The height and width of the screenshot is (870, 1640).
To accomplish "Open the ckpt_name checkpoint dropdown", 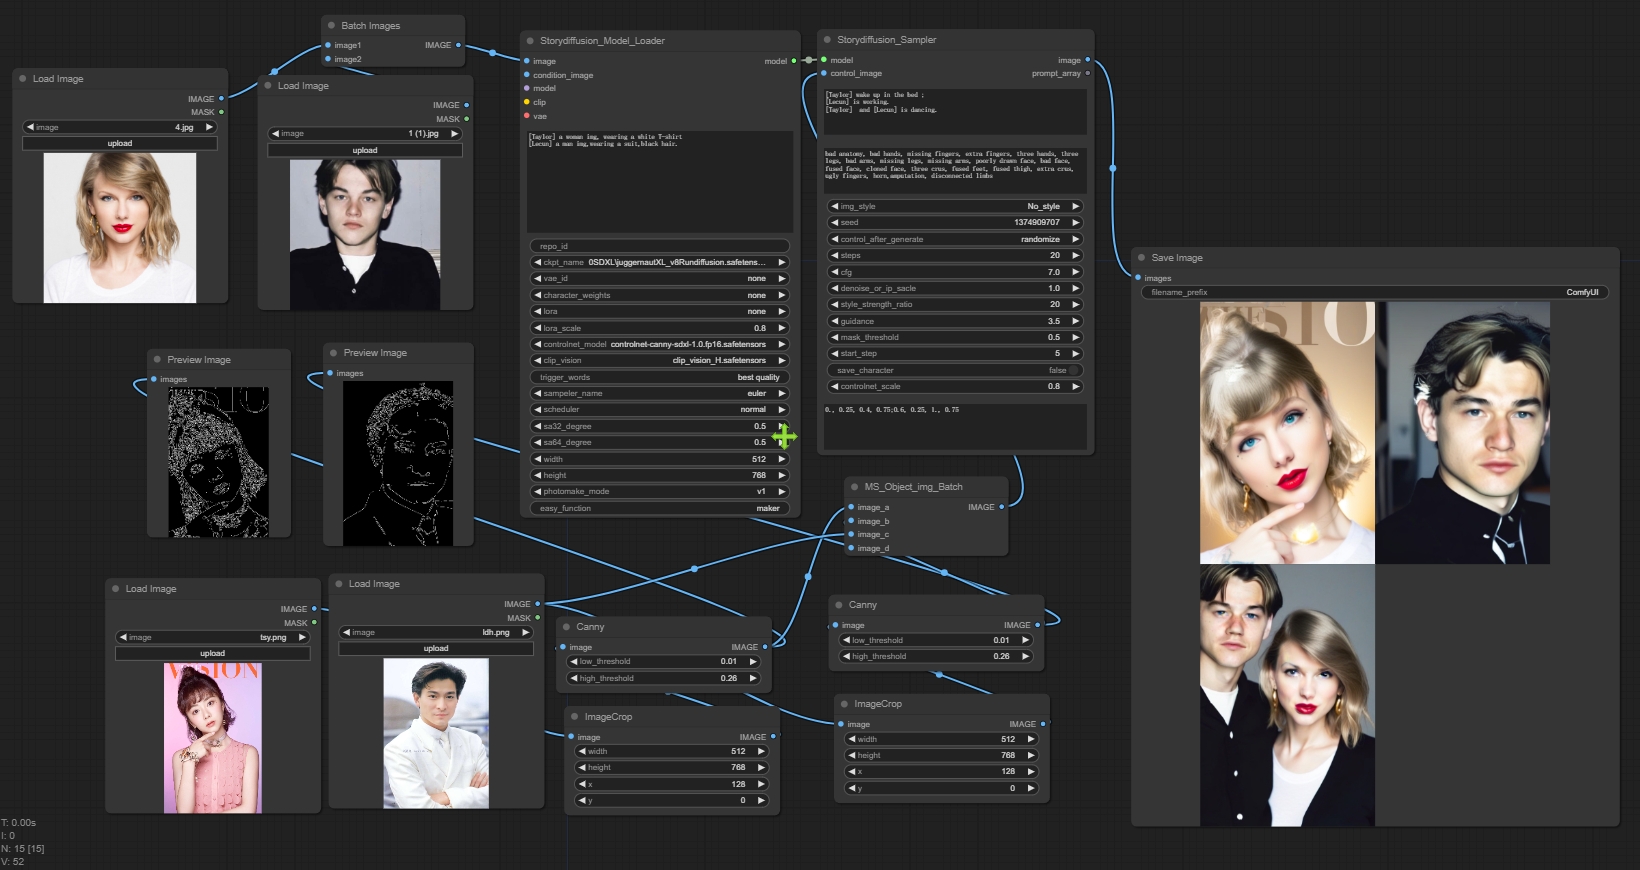I will pyautogui.click(x=659, y=262).
